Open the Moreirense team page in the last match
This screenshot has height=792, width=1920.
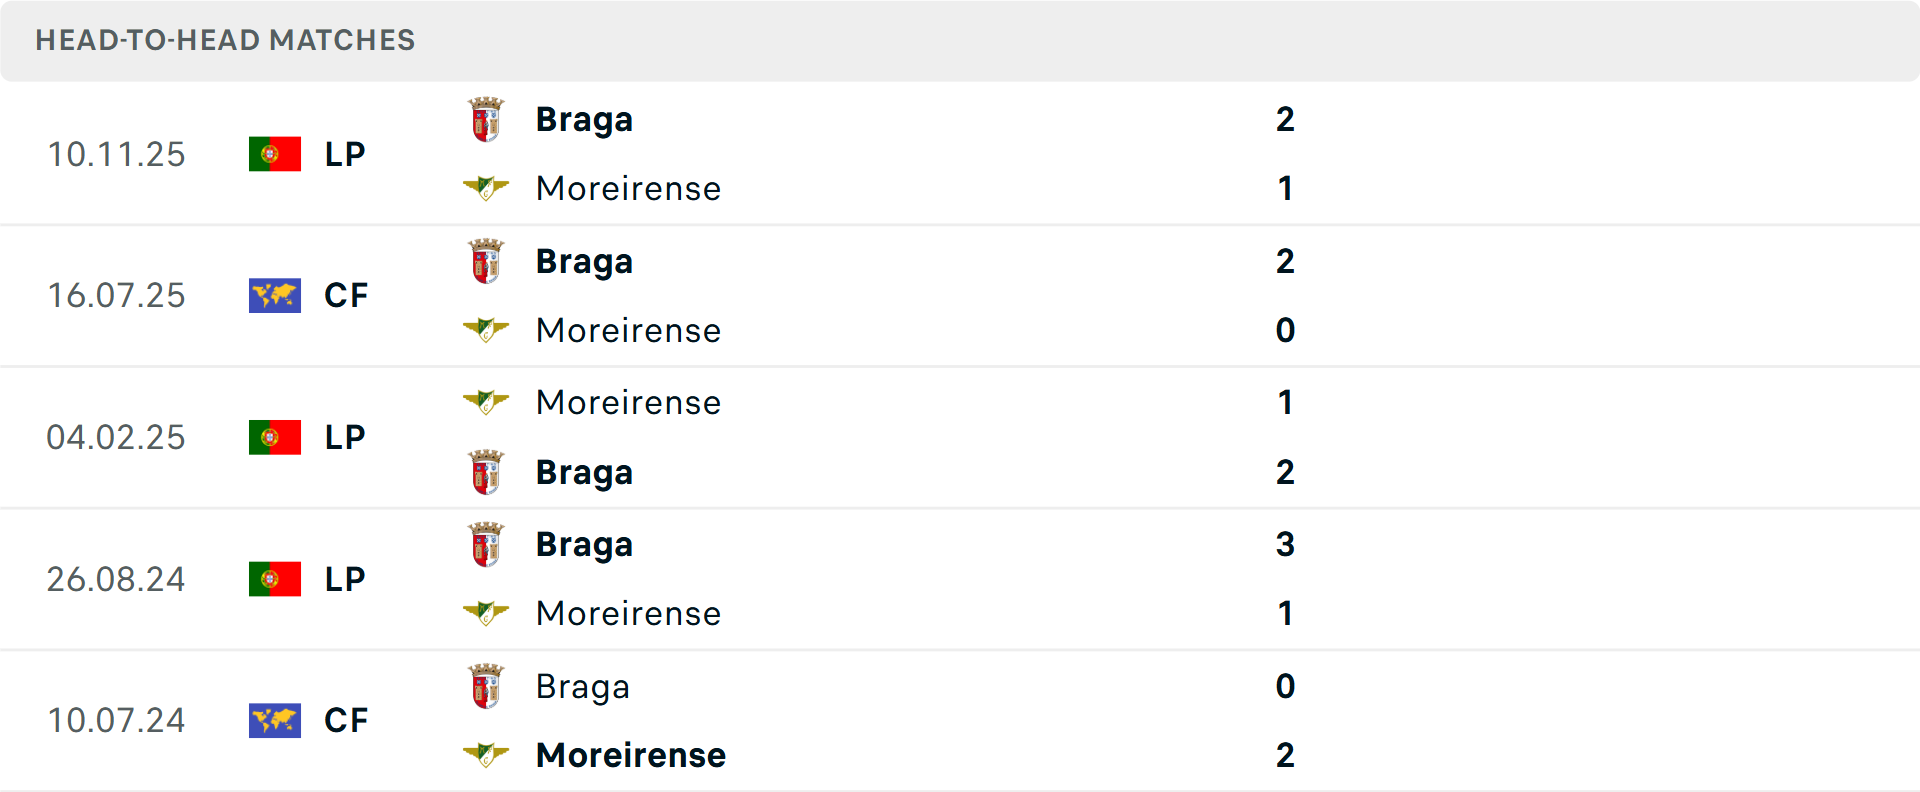point(630,755)
